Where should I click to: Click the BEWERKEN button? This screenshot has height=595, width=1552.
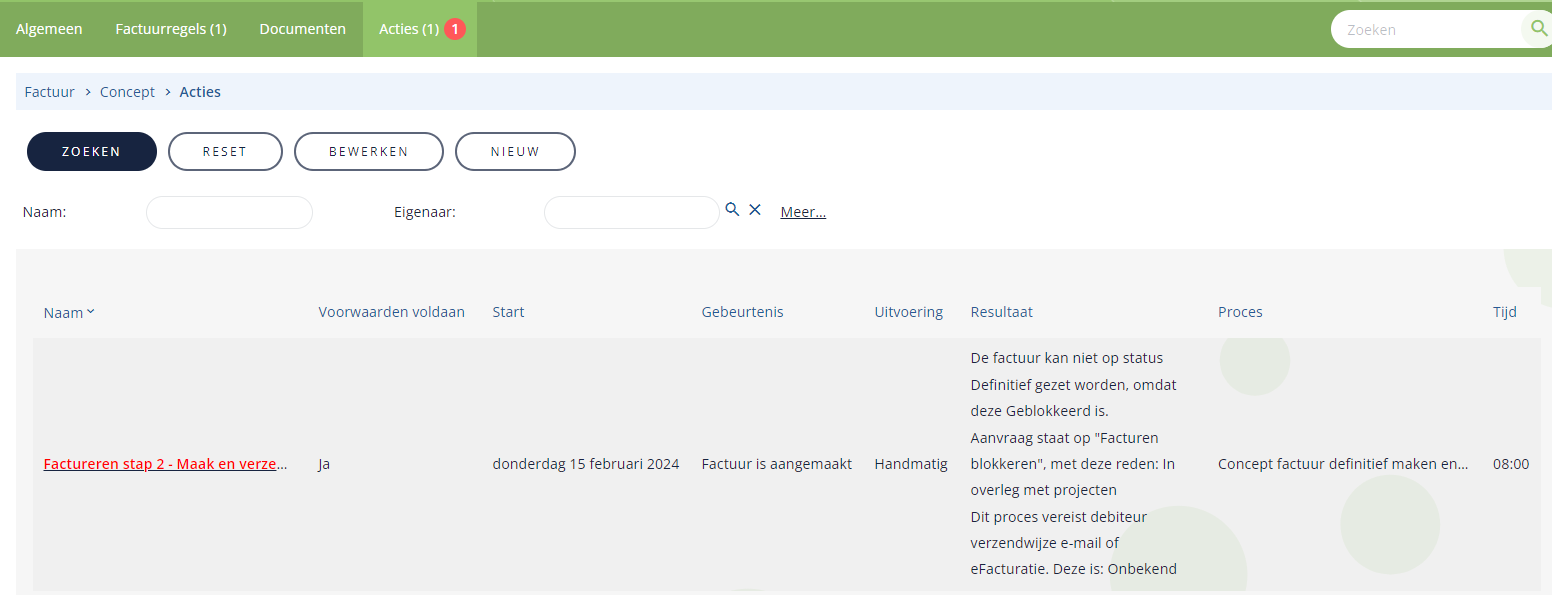click(x=369, y=152)
